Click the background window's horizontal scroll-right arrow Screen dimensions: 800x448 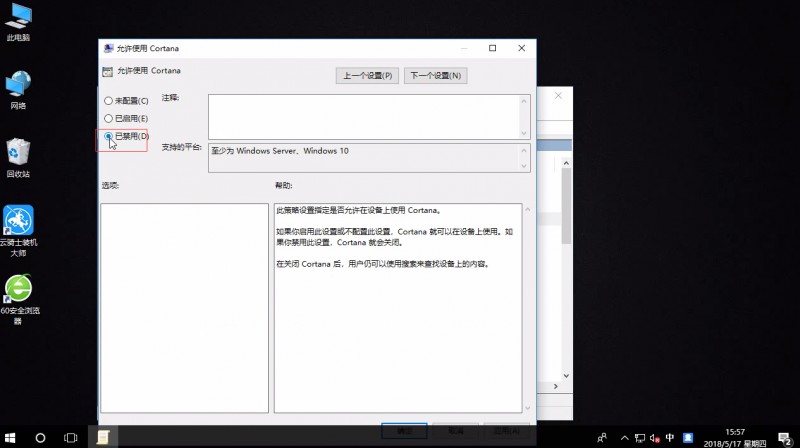pos(556,386)
